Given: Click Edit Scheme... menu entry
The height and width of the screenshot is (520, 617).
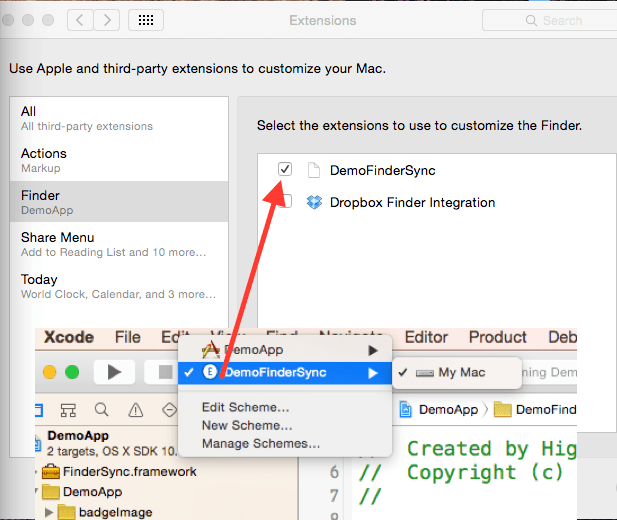Looking at the screenshot, I should 245,407.
